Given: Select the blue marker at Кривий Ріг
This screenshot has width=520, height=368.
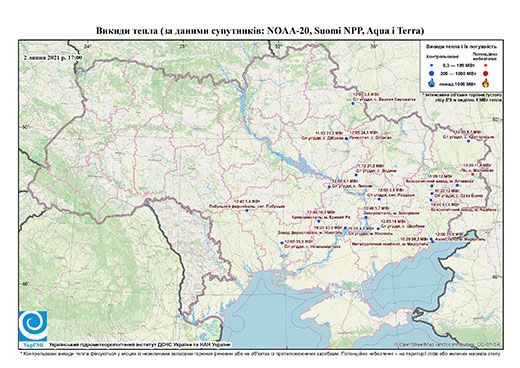Looking at the screenshot, I should point(319,221).
